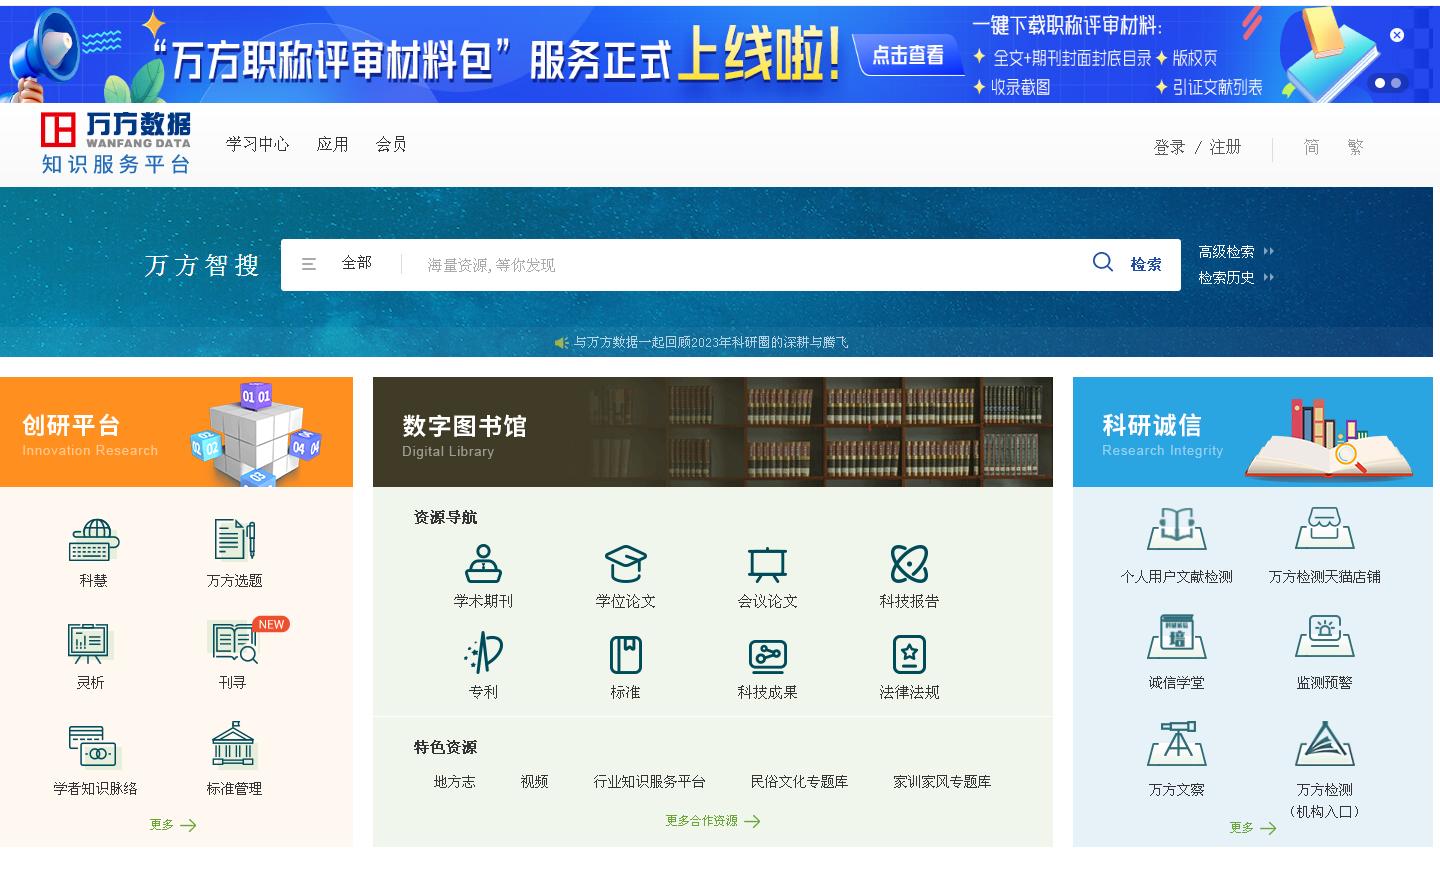This screenshot has width=1440, height=878.
Task: Open the 标准 standards icon
Action: (x=625, y=655)
